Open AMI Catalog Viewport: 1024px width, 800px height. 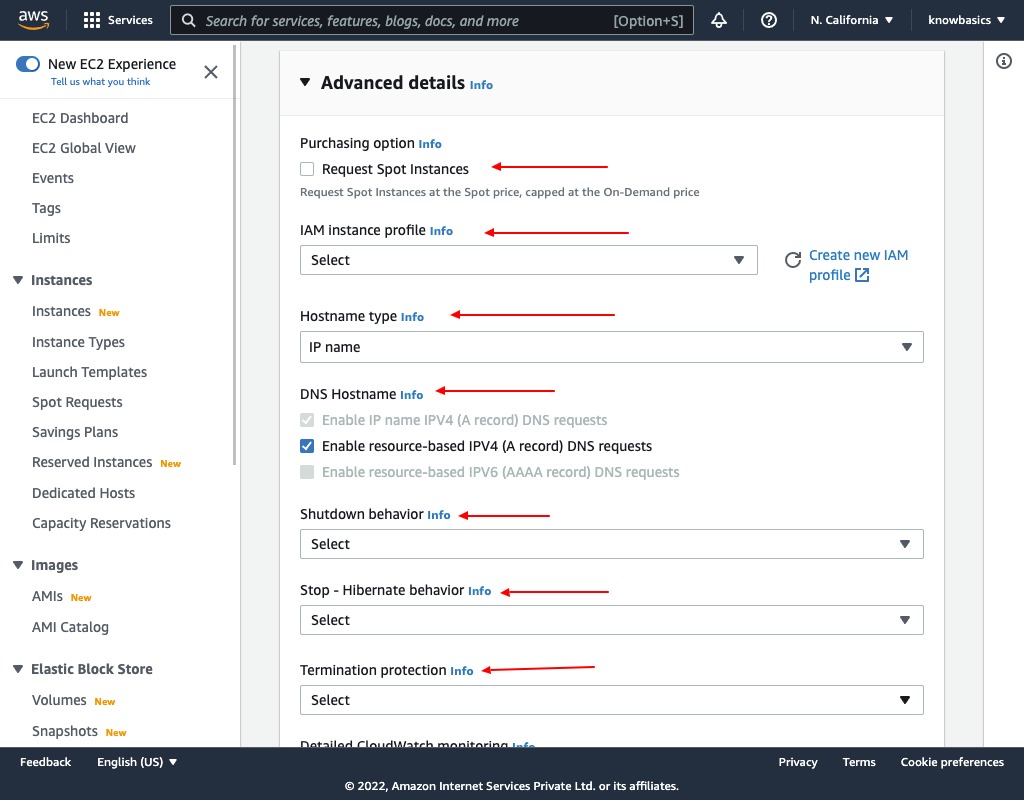click(71, 627)
